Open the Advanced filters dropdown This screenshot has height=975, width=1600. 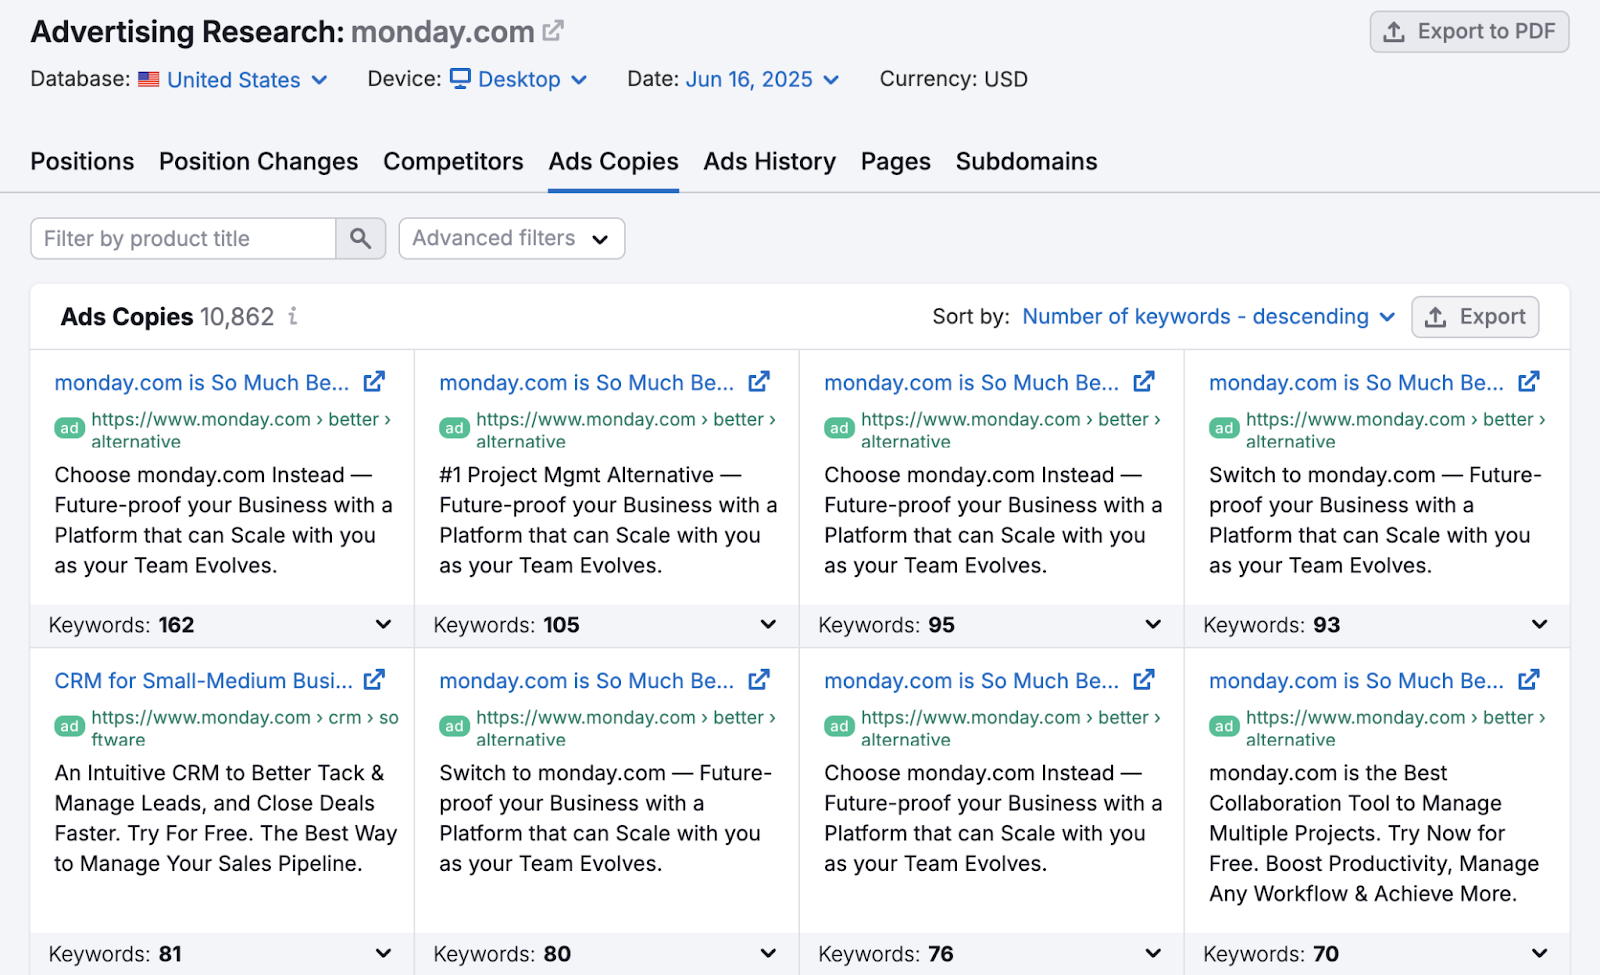511,238
